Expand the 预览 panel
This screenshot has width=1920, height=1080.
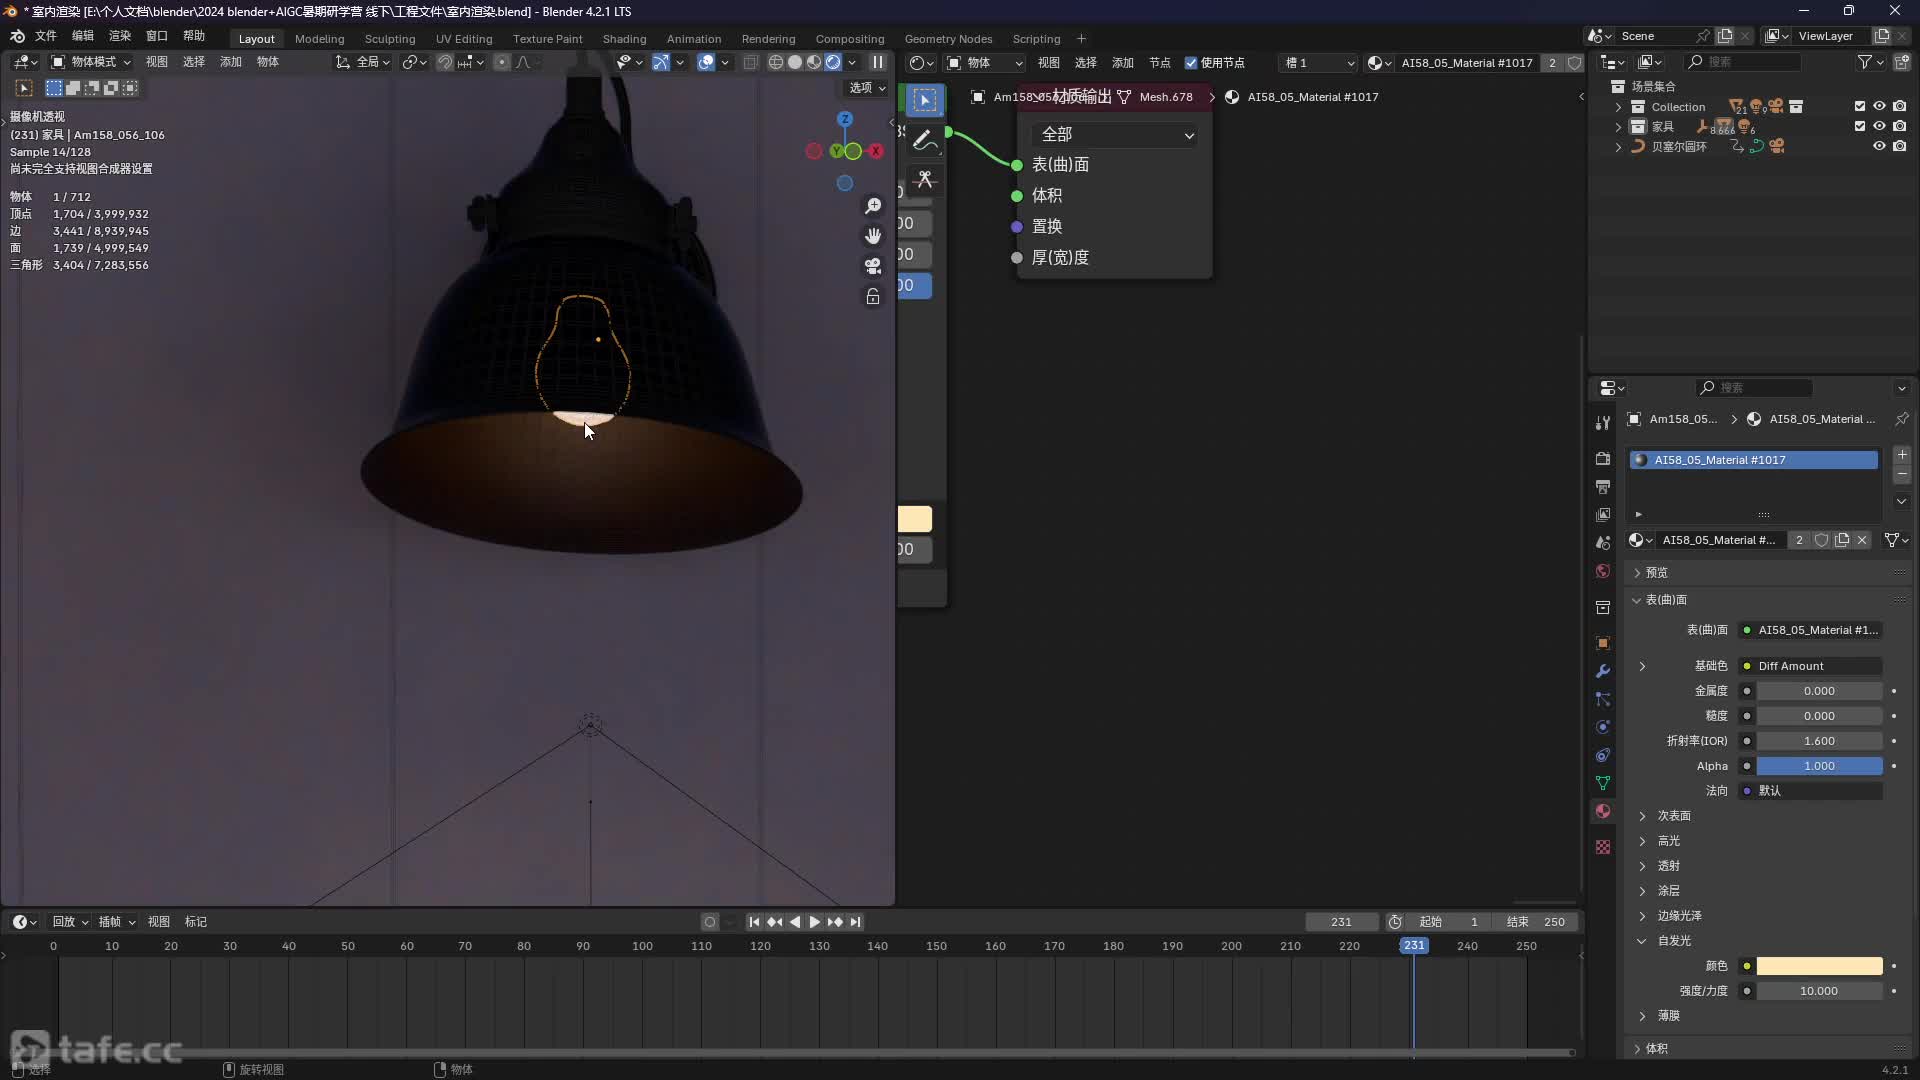(x=1656, y=573)
